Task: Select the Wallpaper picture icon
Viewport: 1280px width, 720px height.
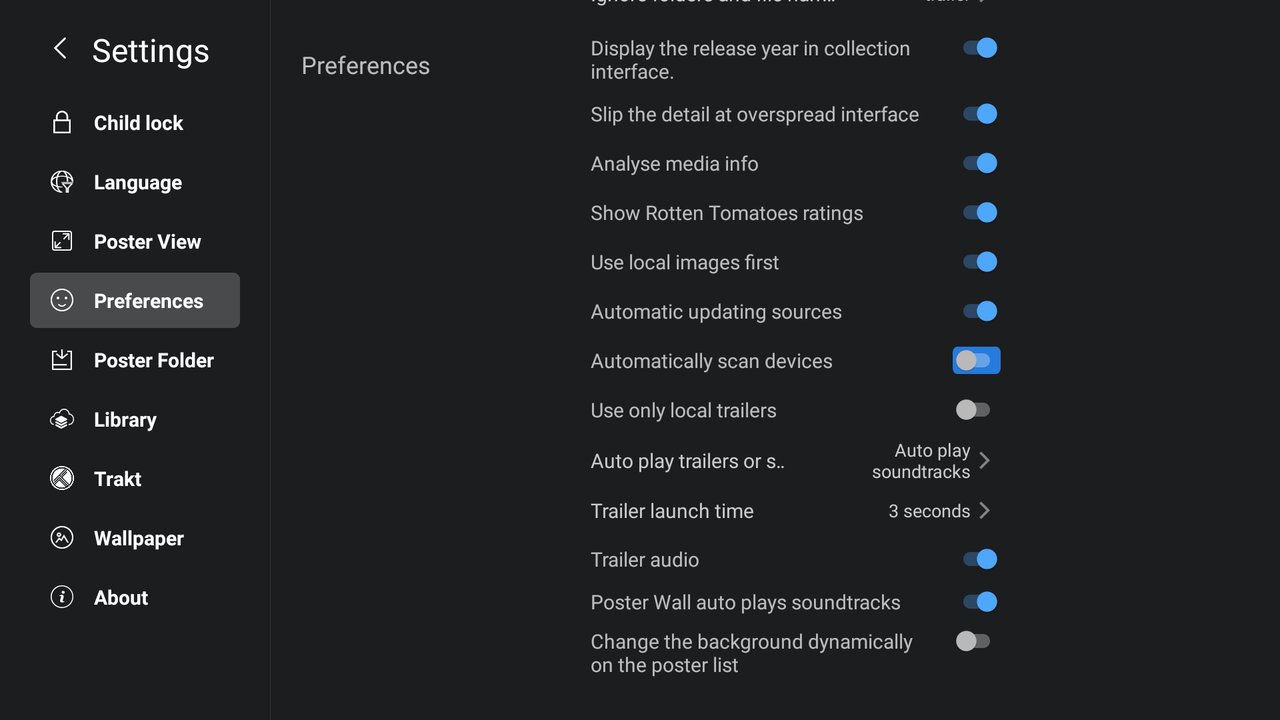Action: 62,538
